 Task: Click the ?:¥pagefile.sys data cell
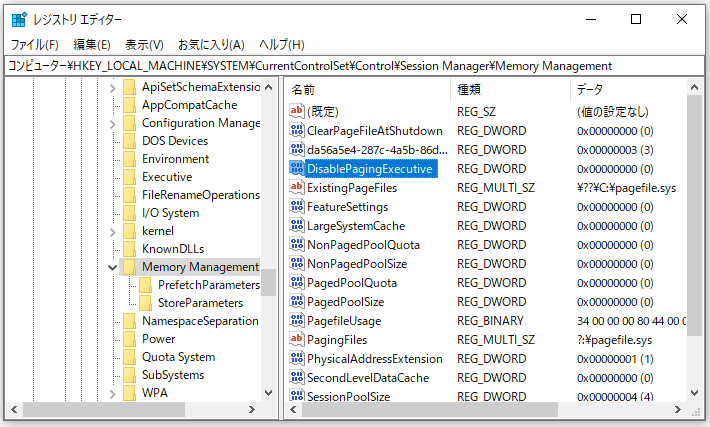click(614, 340)
